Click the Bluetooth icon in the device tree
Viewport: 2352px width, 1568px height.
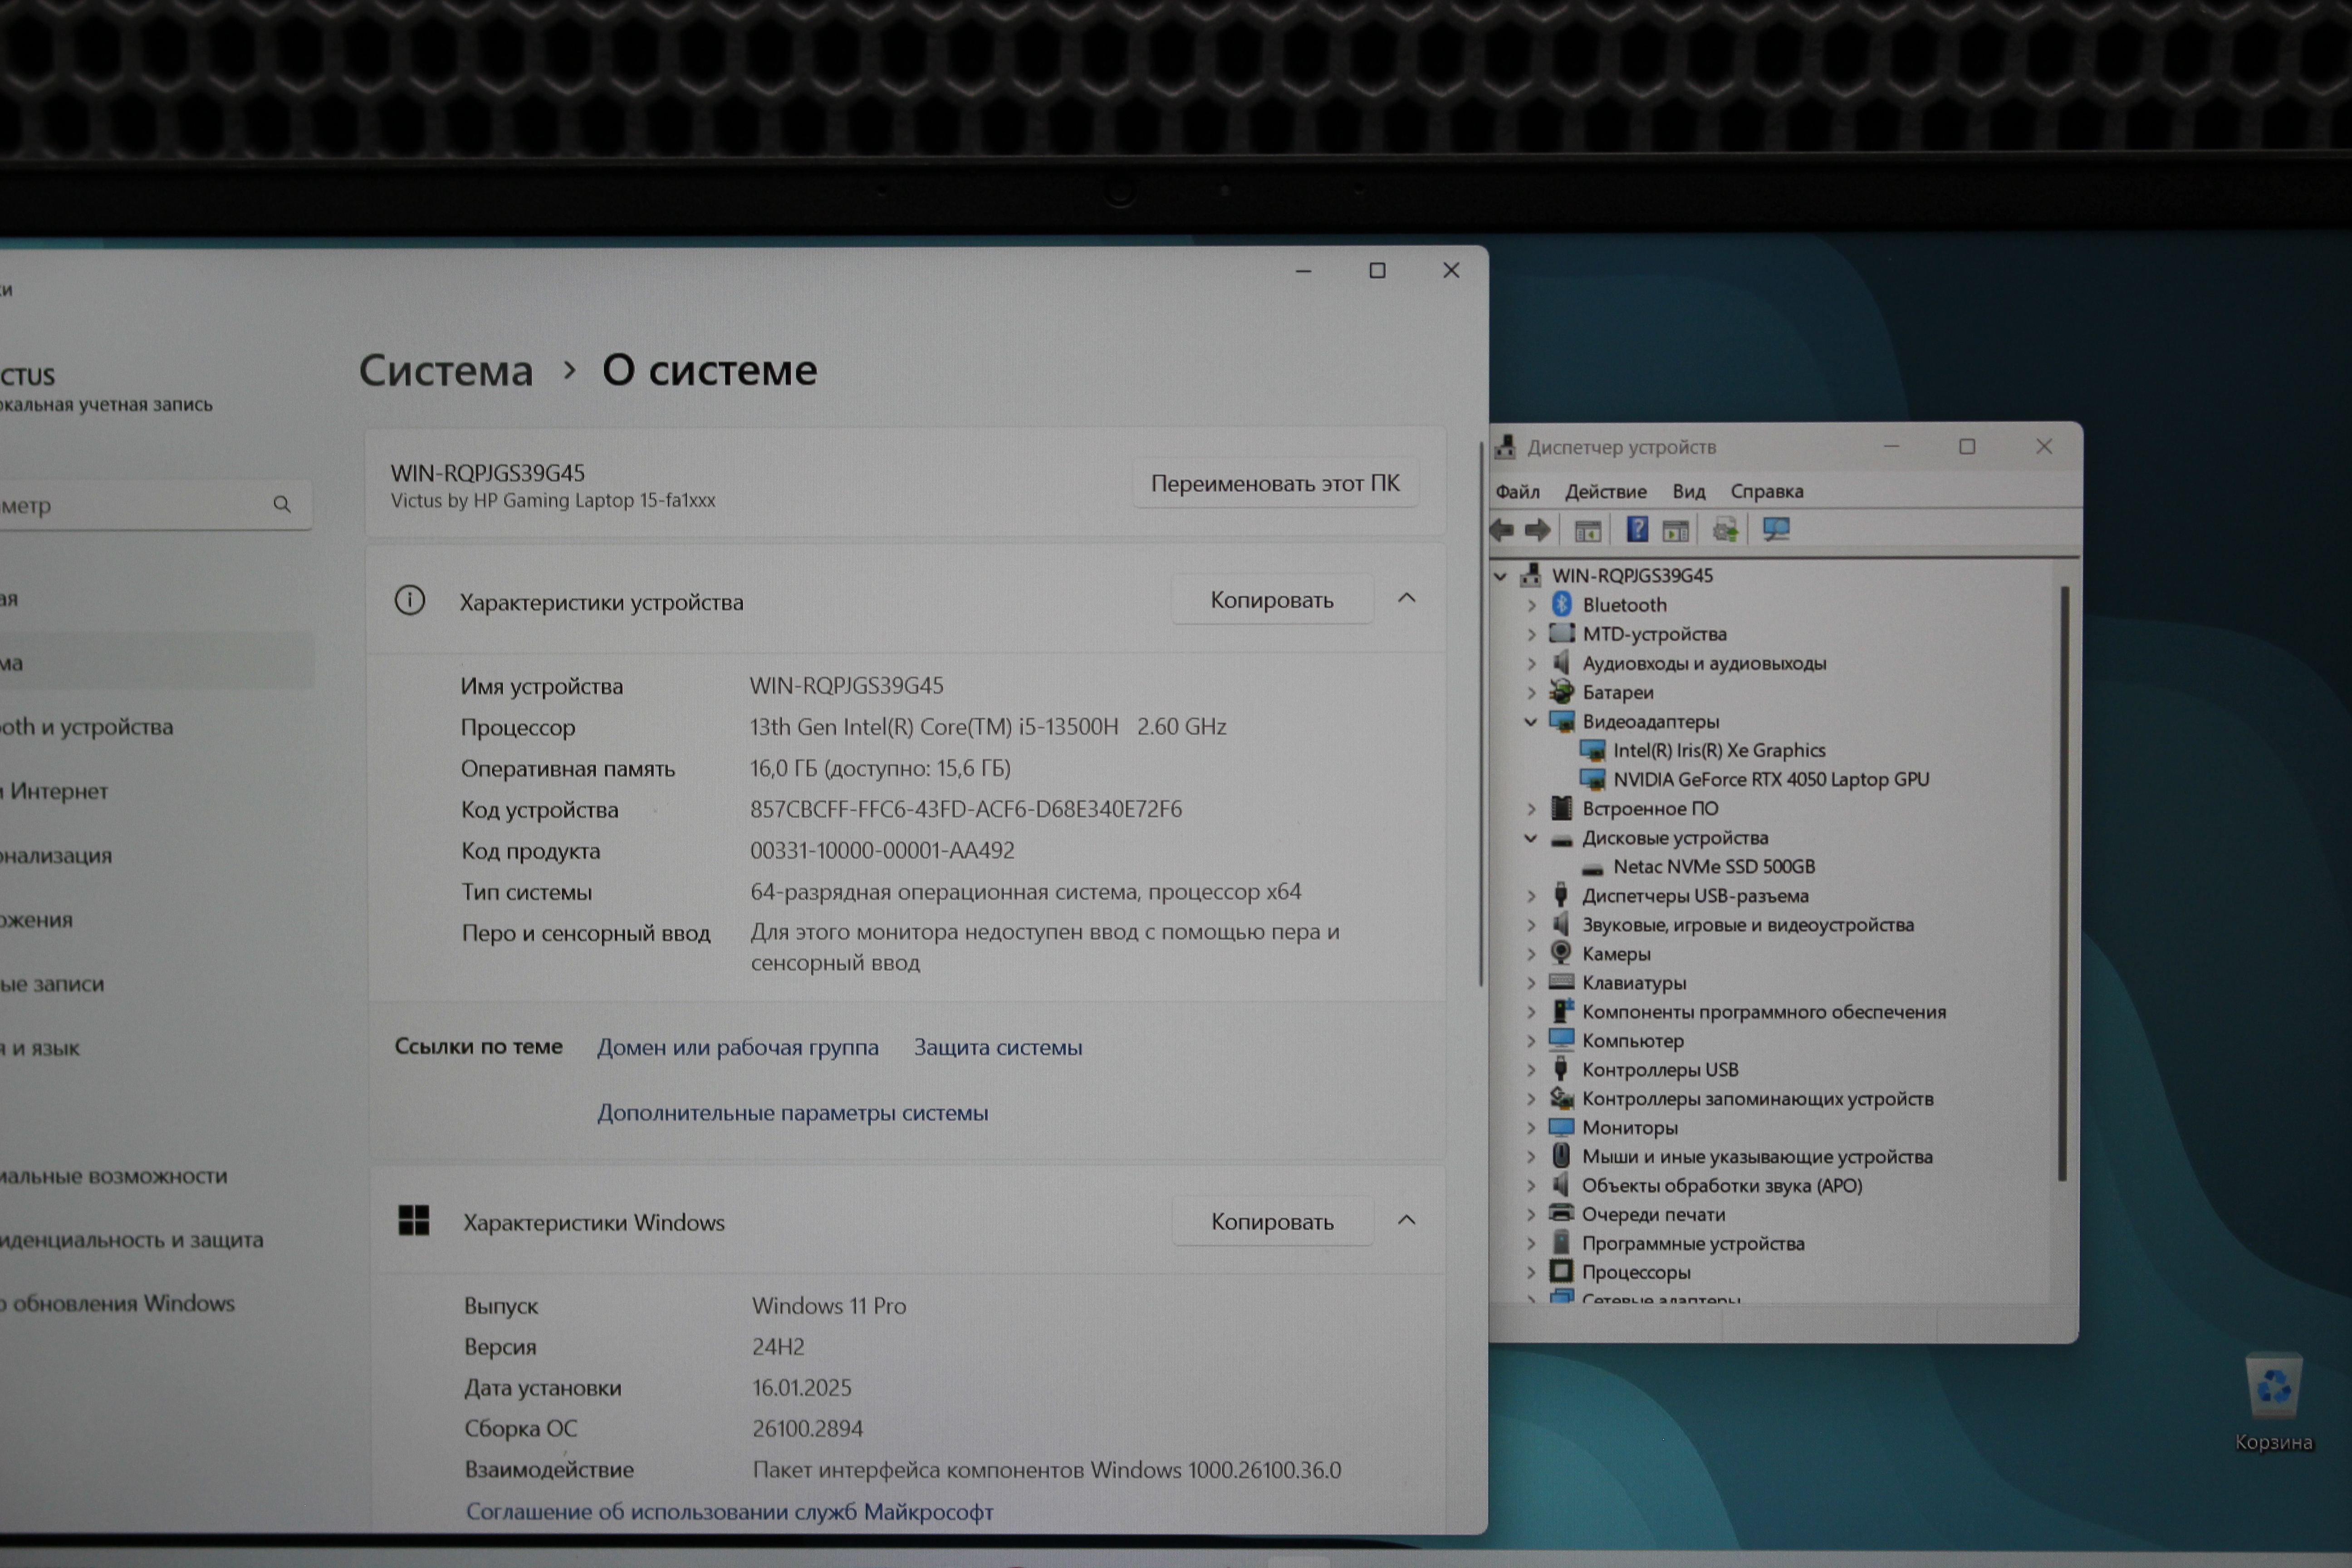point(1561,604)
